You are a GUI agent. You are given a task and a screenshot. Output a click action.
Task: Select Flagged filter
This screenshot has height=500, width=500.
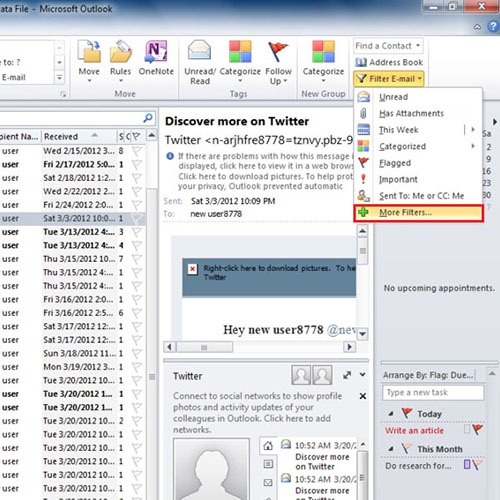coord(418,163)
